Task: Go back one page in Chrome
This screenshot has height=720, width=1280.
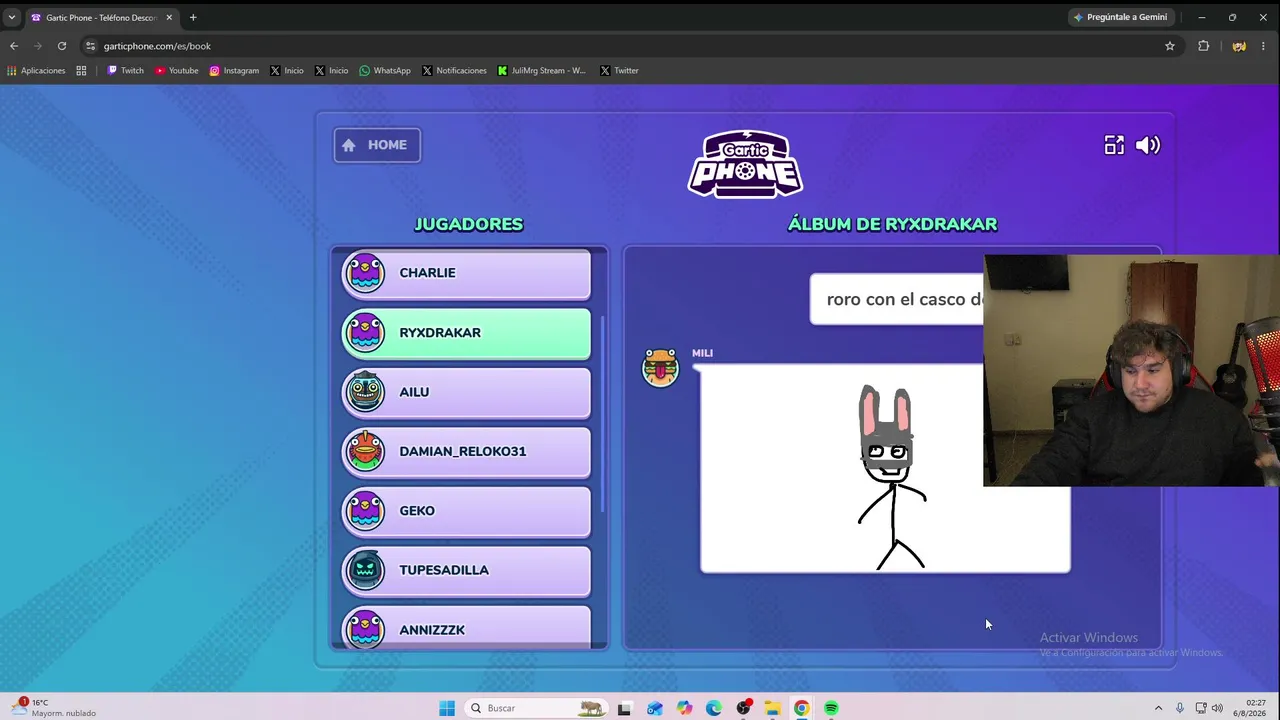Action: 14,46
